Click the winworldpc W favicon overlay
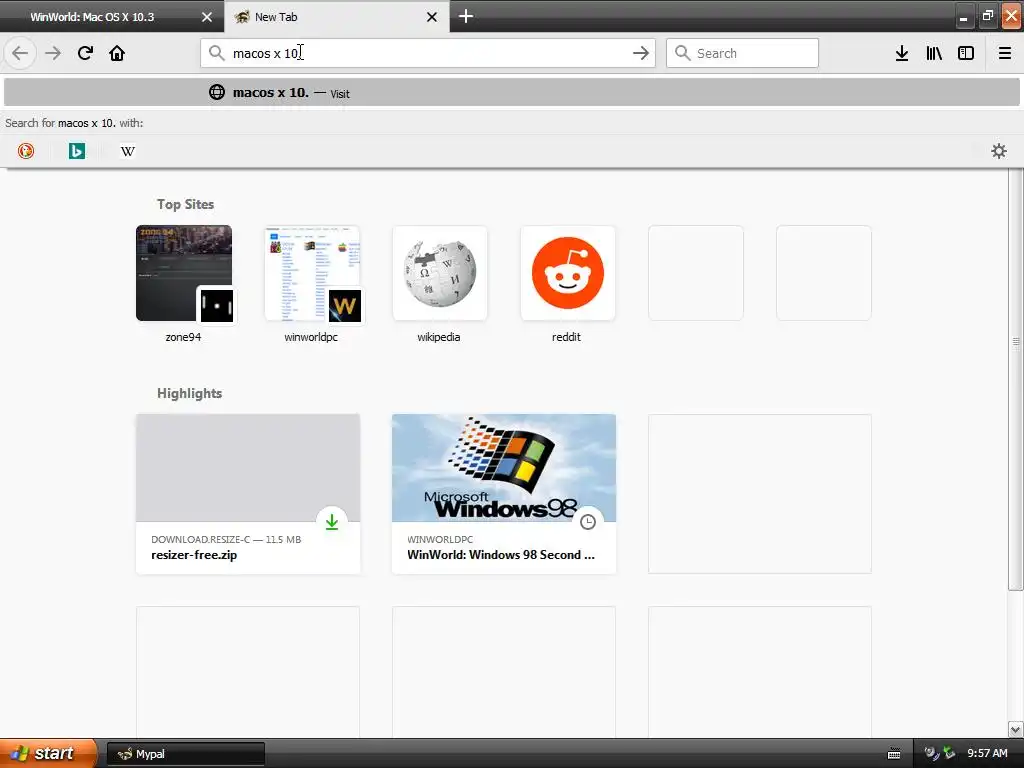The height and width of the screenshot is (768, 1024). point(344,306)
